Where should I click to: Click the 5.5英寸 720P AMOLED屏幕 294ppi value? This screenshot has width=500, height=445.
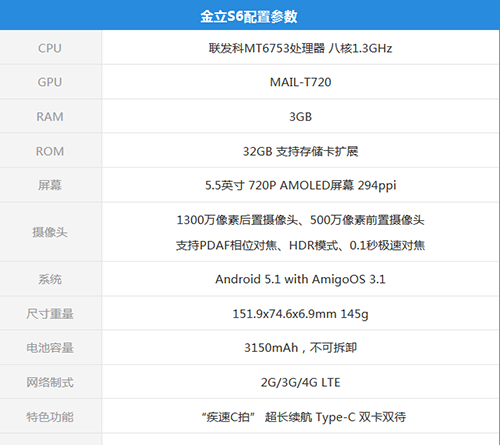300,185
